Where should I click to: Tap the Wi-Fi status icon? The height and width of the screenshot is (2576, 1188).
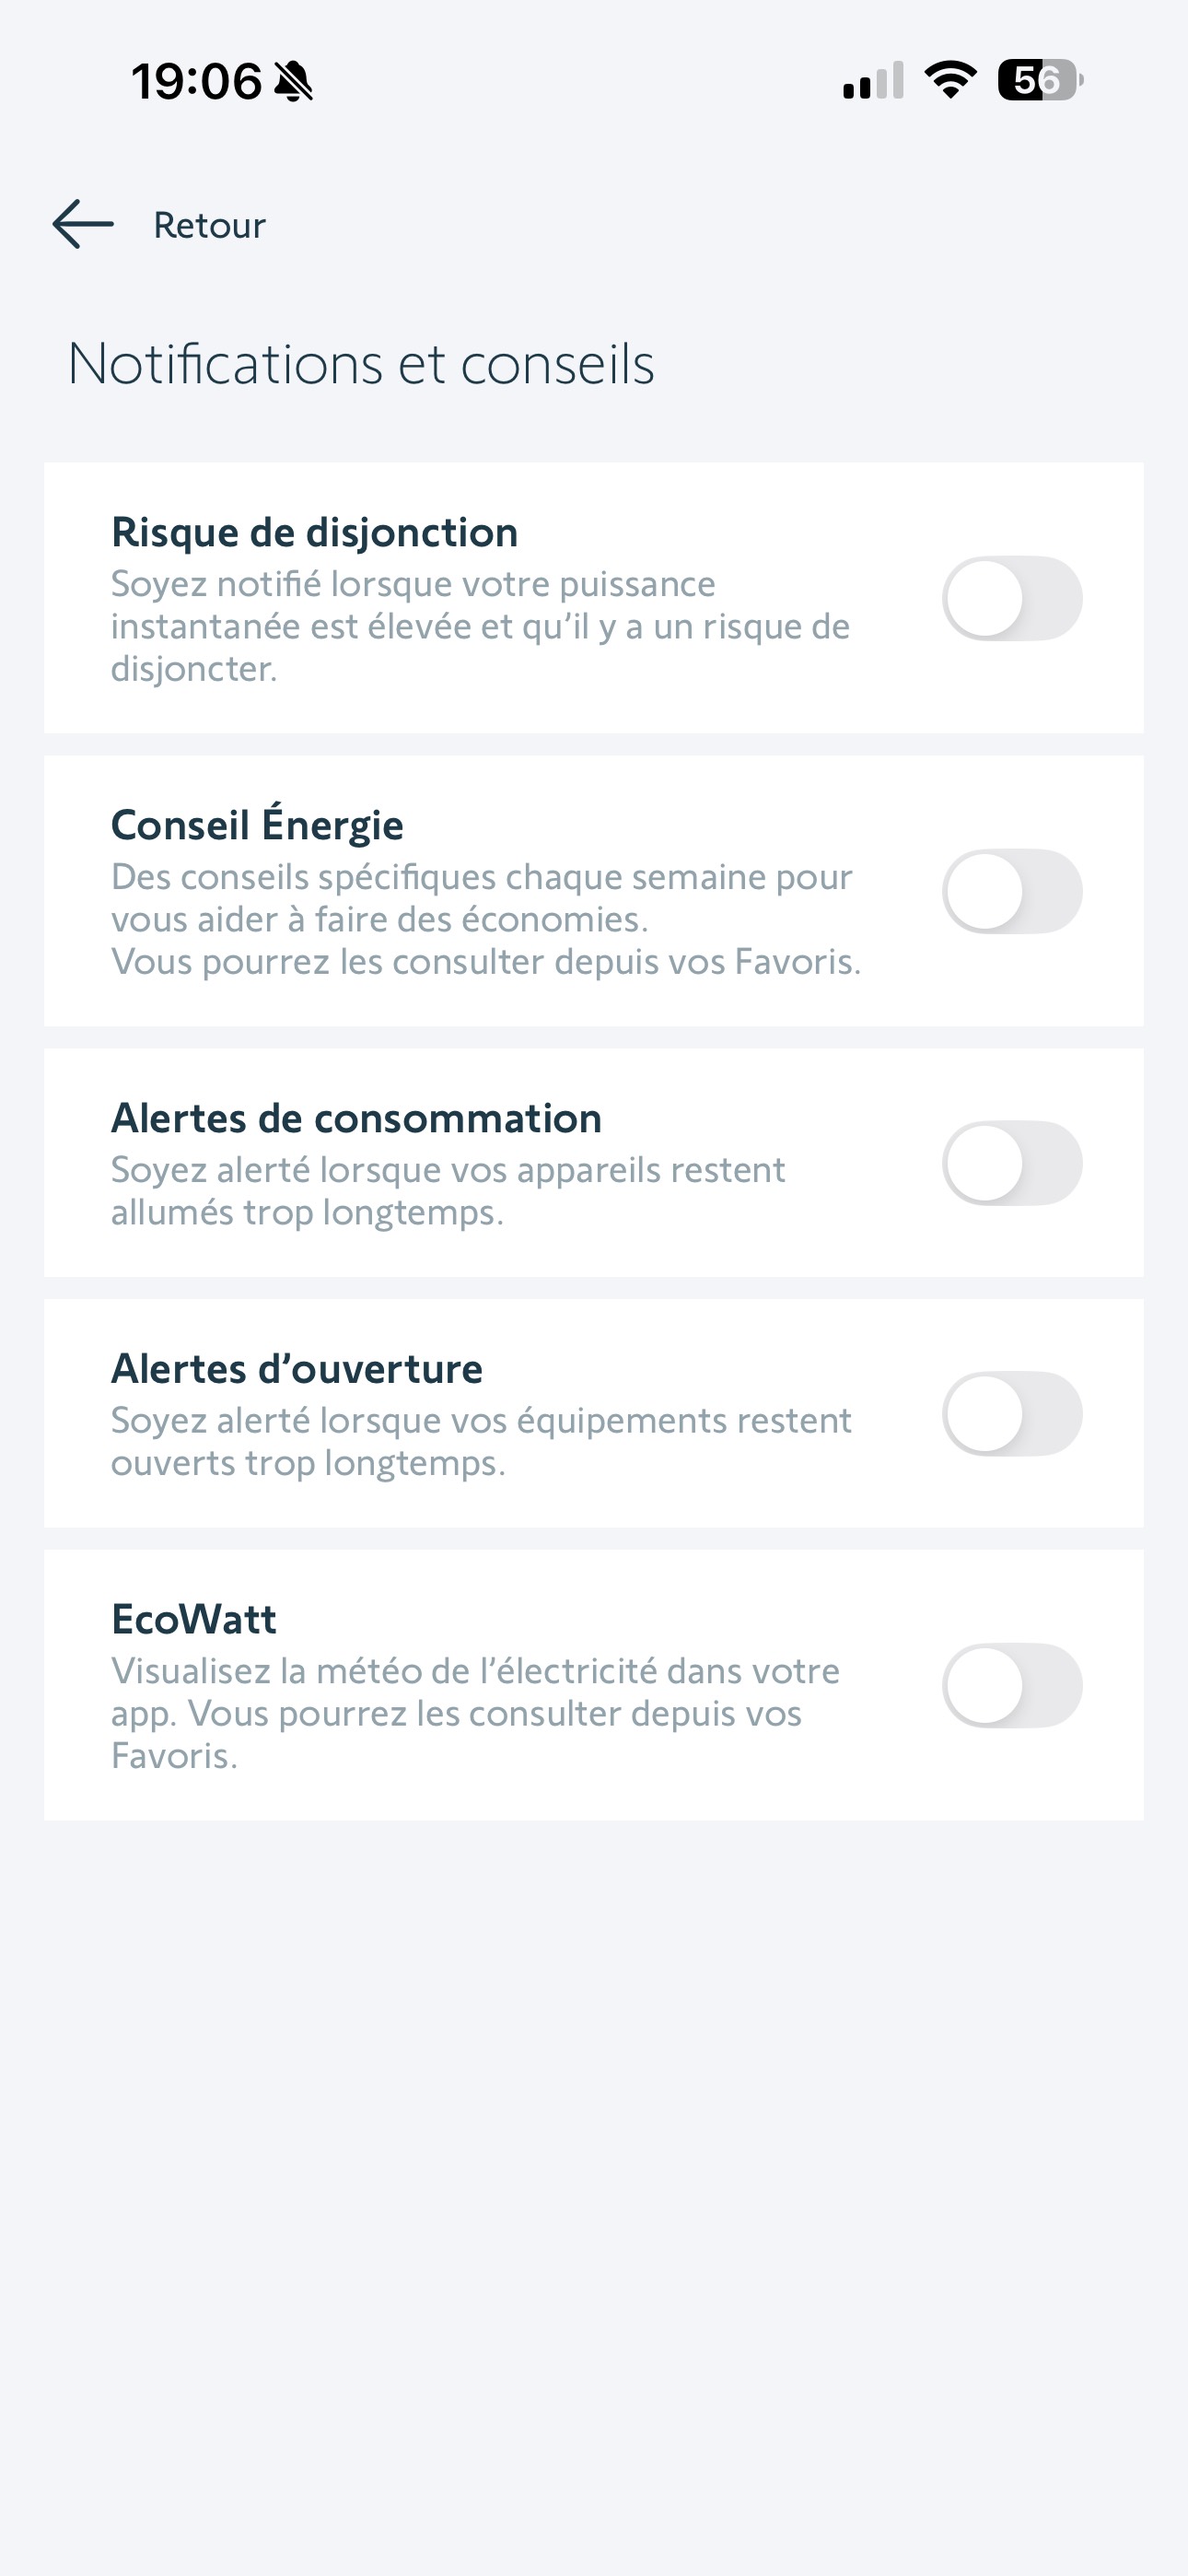950,80
